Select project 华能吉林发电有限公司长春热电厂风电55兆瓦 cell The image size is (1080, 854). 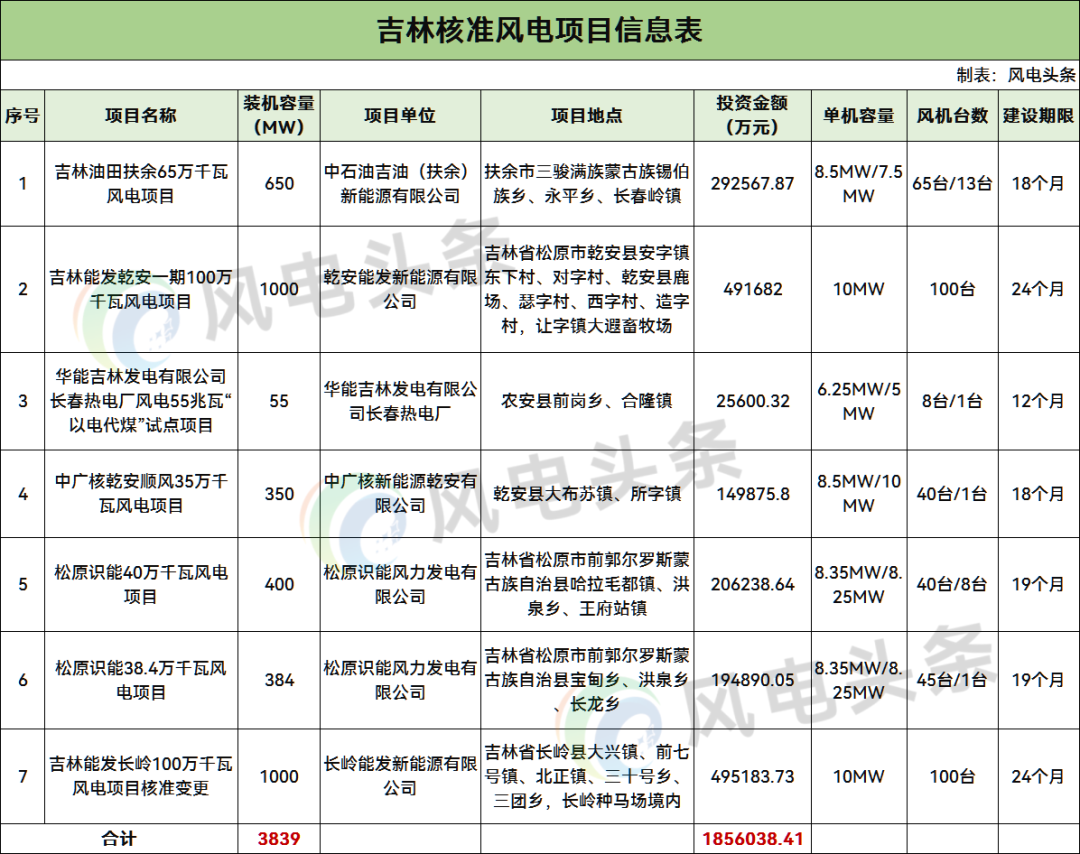coord(141,401)
